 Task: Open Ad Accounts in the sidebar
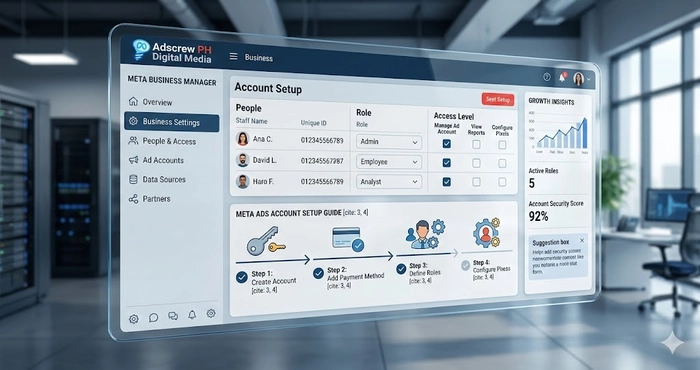coord(171,160)
